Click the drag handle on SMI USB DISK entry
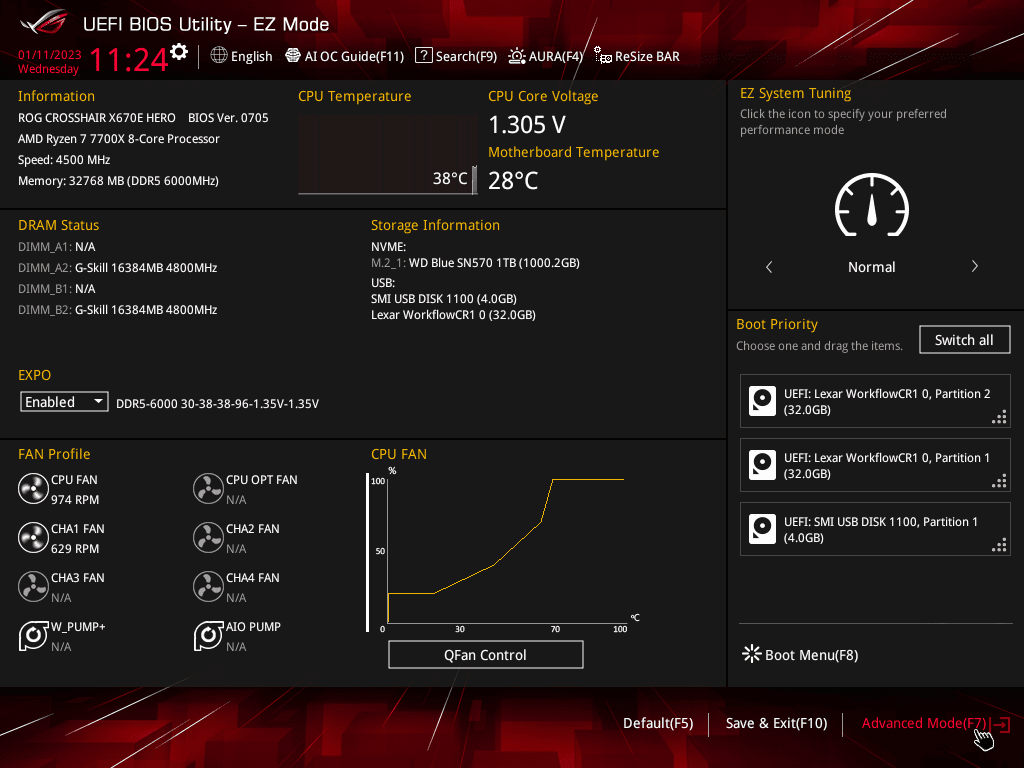The height and width of the screenshot is (768, 1024). pyautogui.click(x=999, y=545)
